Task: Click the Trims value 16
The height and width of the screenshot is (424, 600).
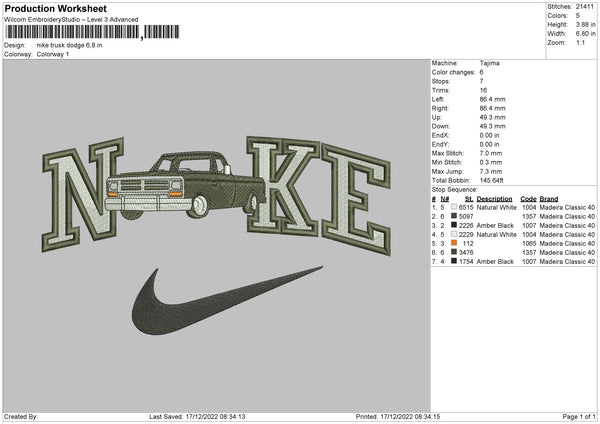Action: [x=483, y=90]
